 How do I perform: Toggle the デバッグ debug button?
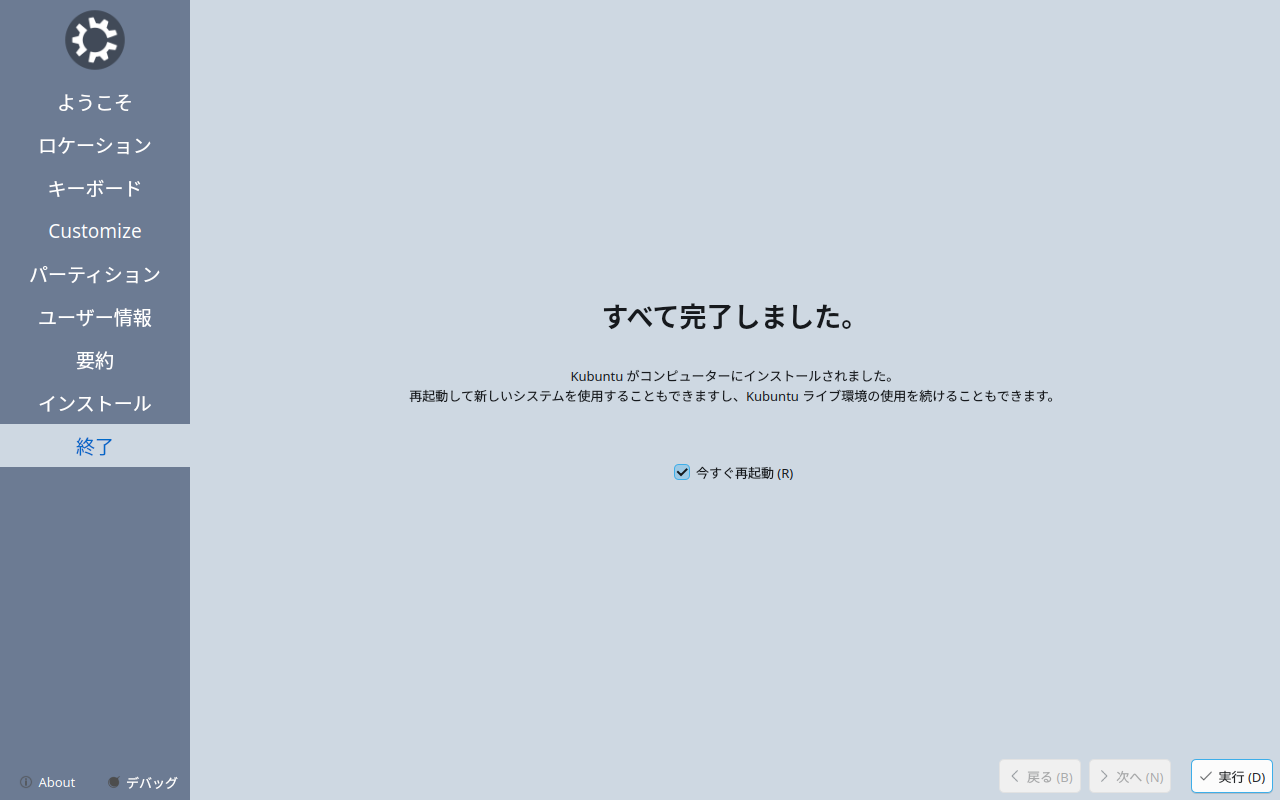[143, 782]
